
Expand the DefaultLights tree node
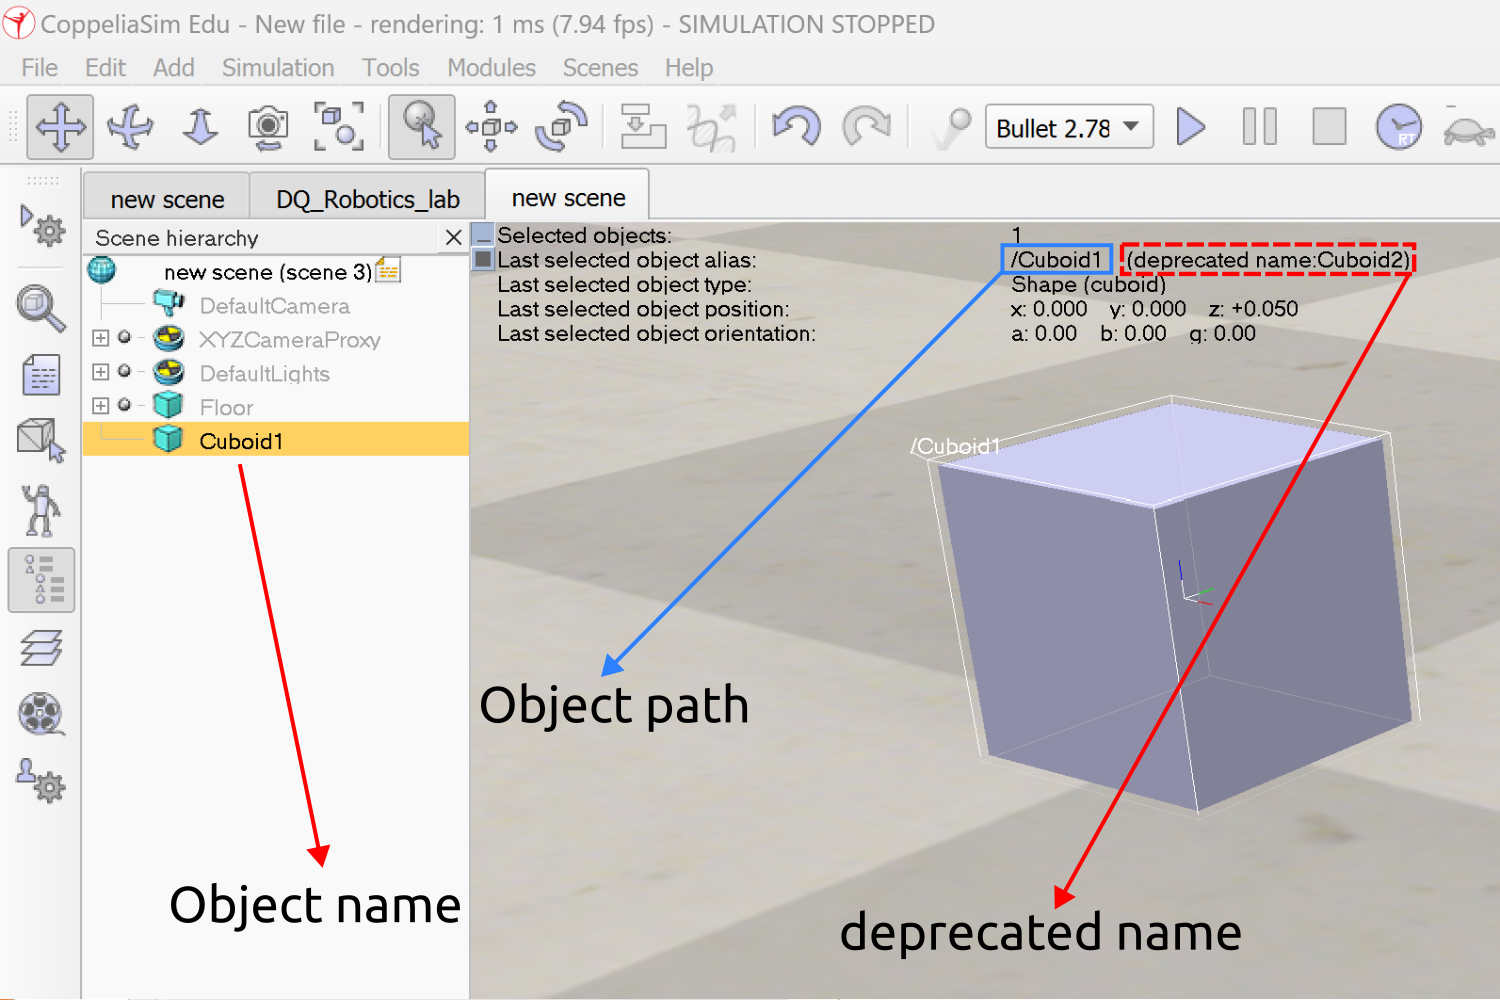[x=100, y=372]
